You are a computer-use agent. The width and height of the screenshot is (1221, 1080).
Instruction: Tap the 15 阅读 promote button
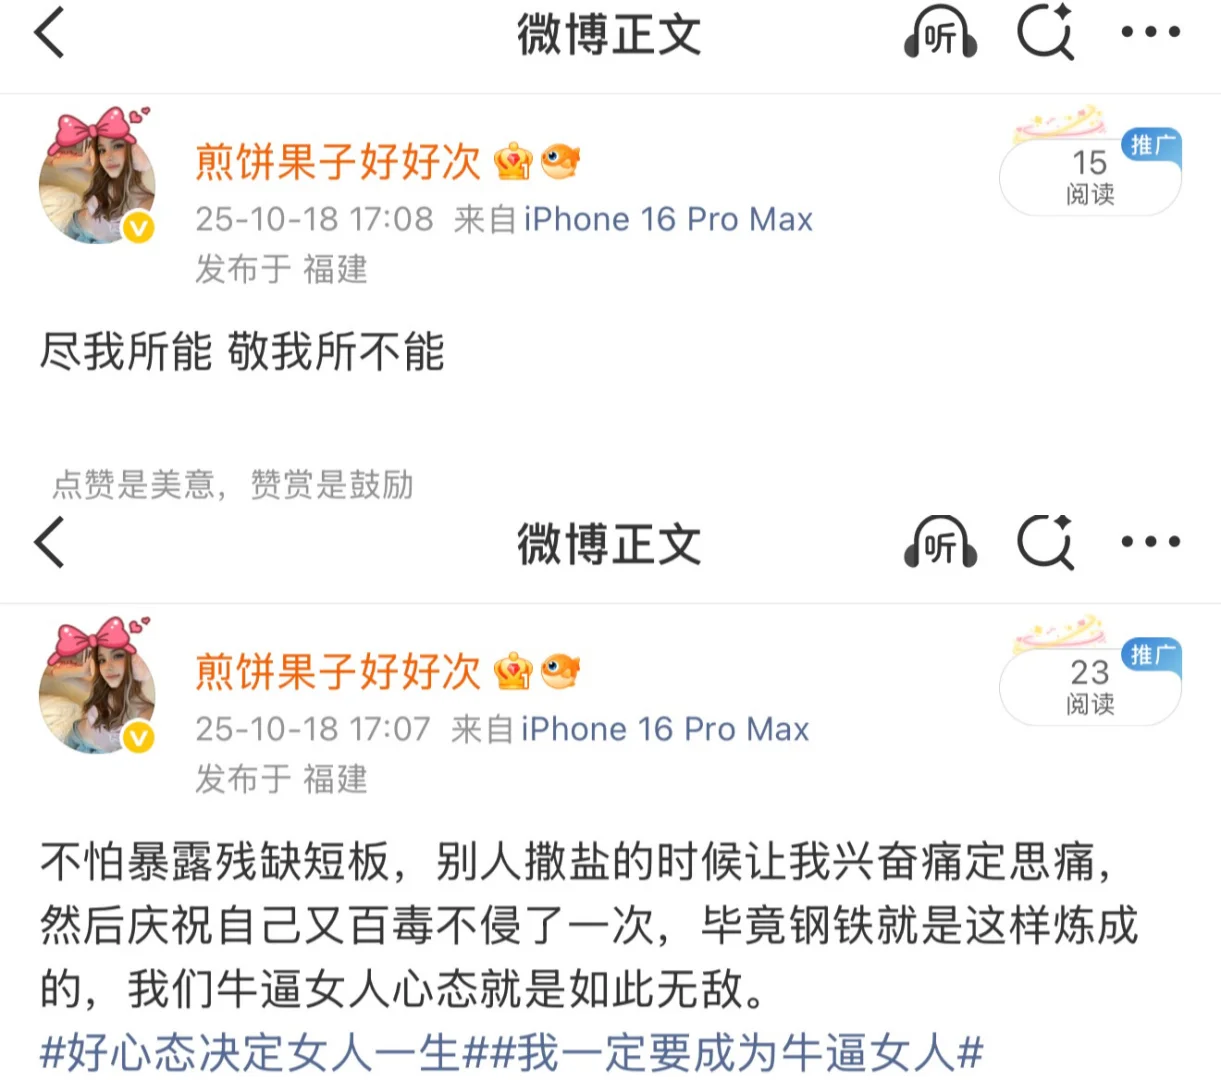pos(1090,175)
